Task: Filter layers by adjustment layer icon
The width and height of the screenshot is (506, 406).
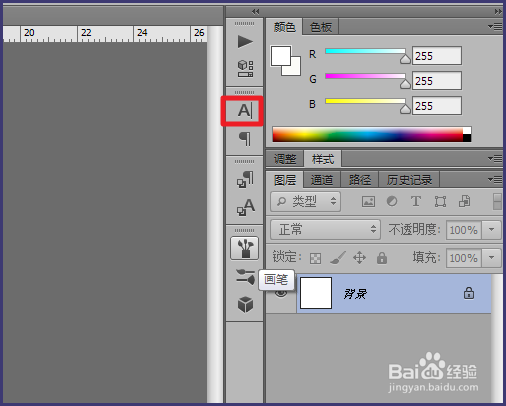Action: pos(392,201)
